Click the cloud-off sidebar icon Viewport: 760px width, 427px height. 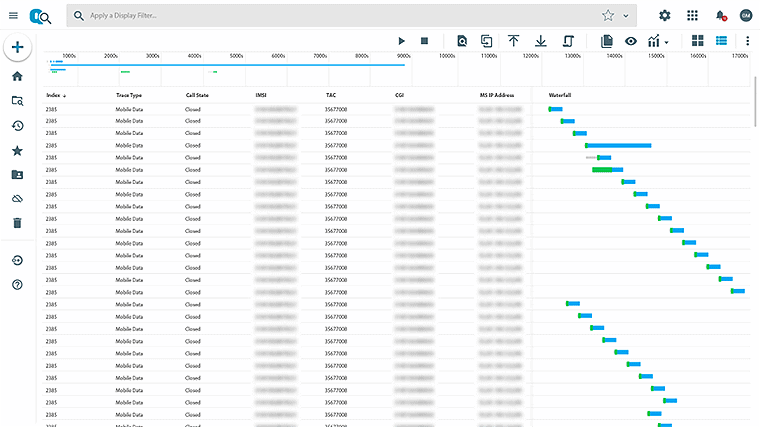17,199
